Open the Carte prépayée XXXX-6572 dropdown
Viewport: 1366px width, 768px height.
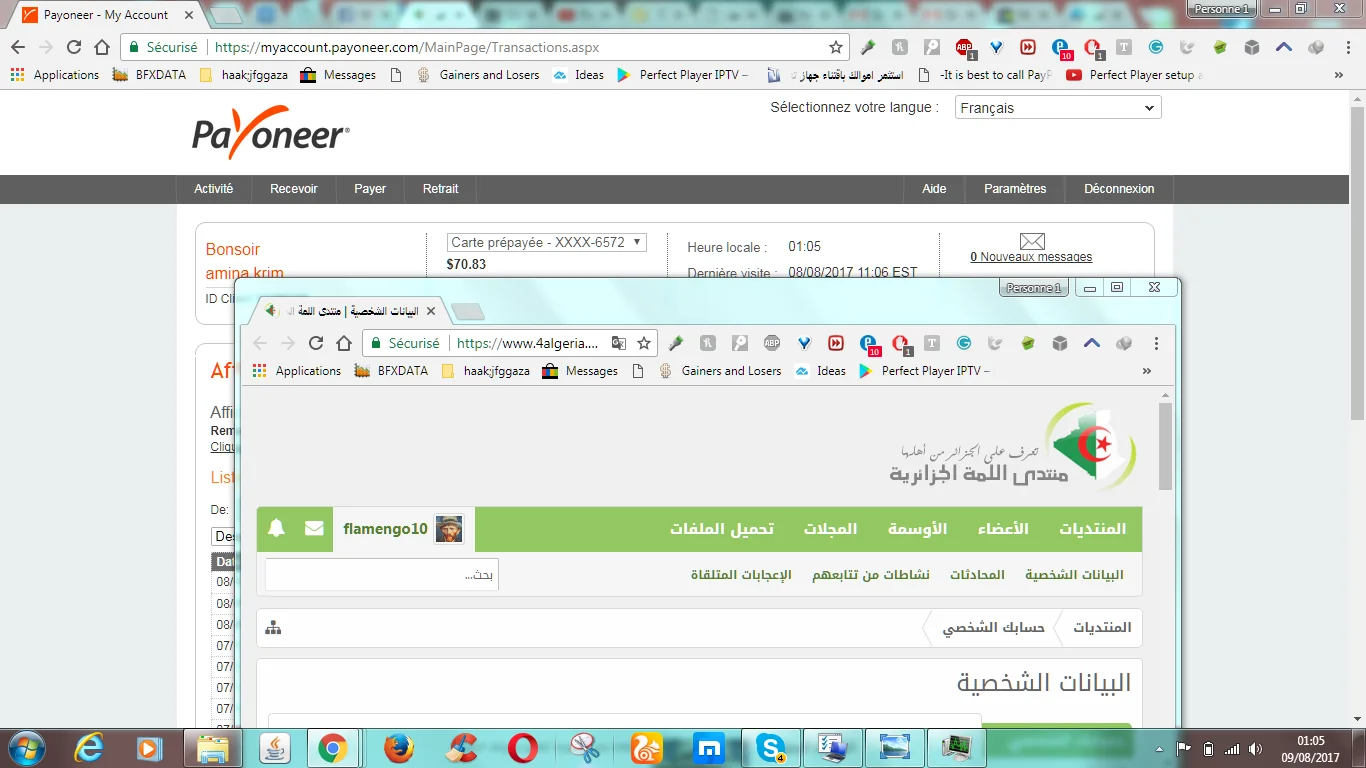pos(547,242)
